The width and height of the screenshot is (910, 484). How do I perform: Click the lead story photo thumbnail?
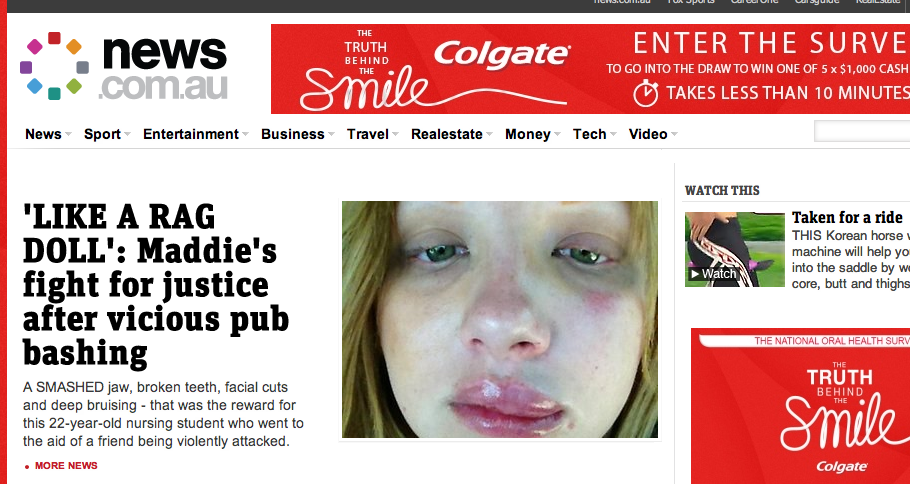pyautogui.click(x=500, y=319)
